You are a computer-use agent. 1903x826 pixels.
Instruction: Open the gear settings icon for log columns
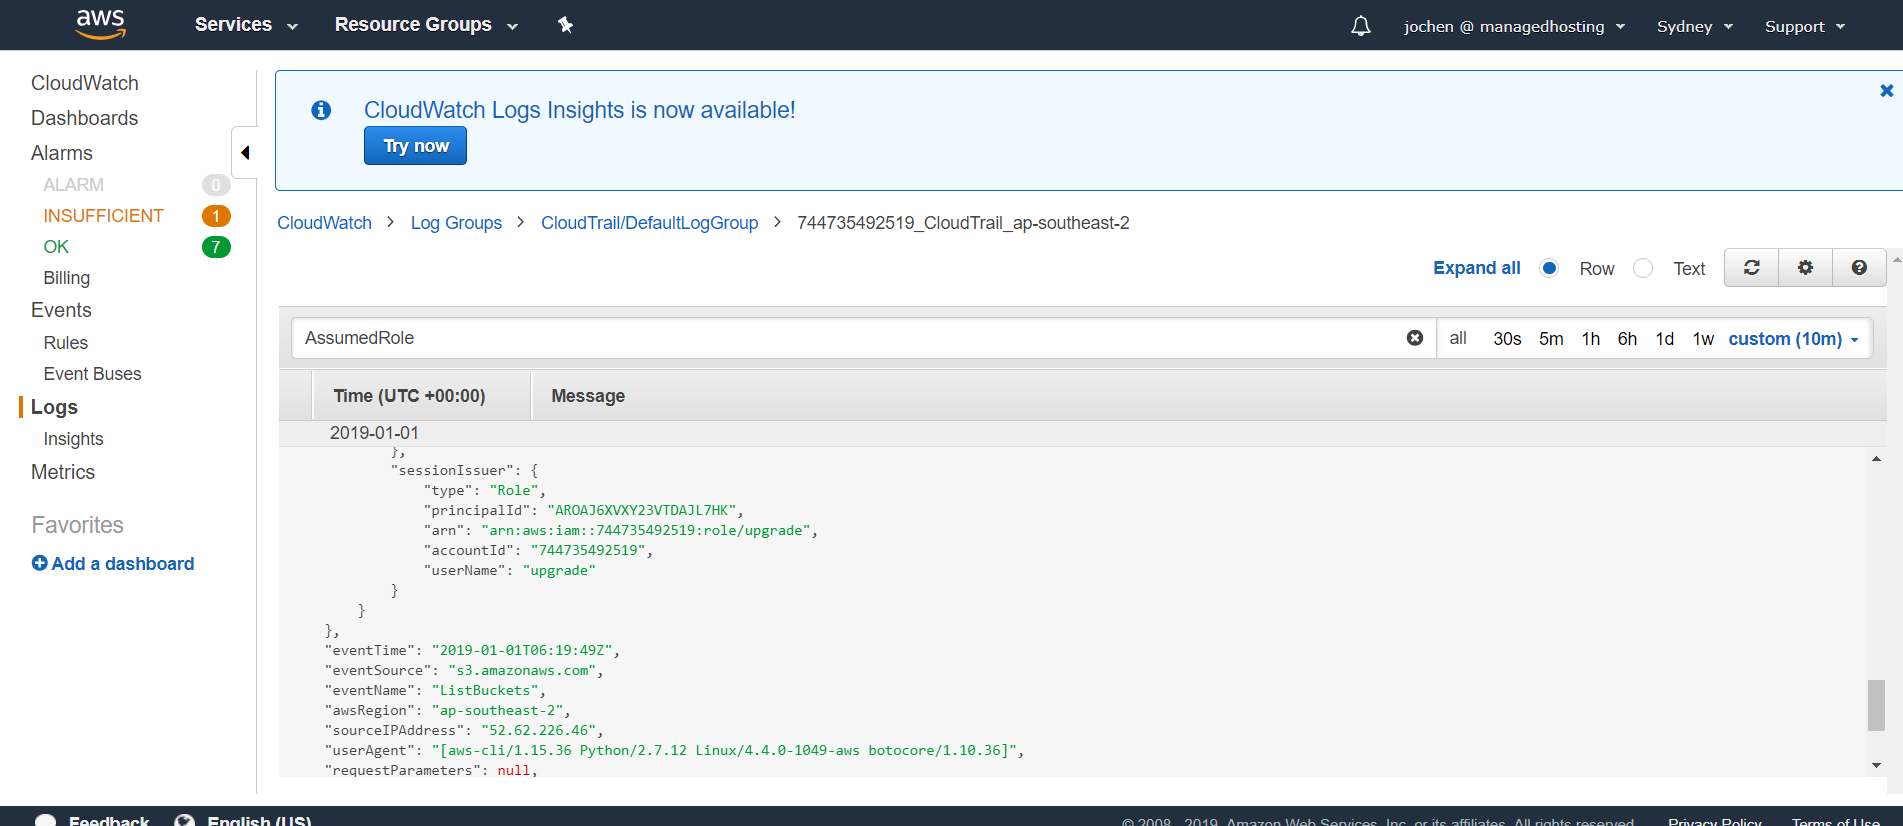(x=1805, y=268)
